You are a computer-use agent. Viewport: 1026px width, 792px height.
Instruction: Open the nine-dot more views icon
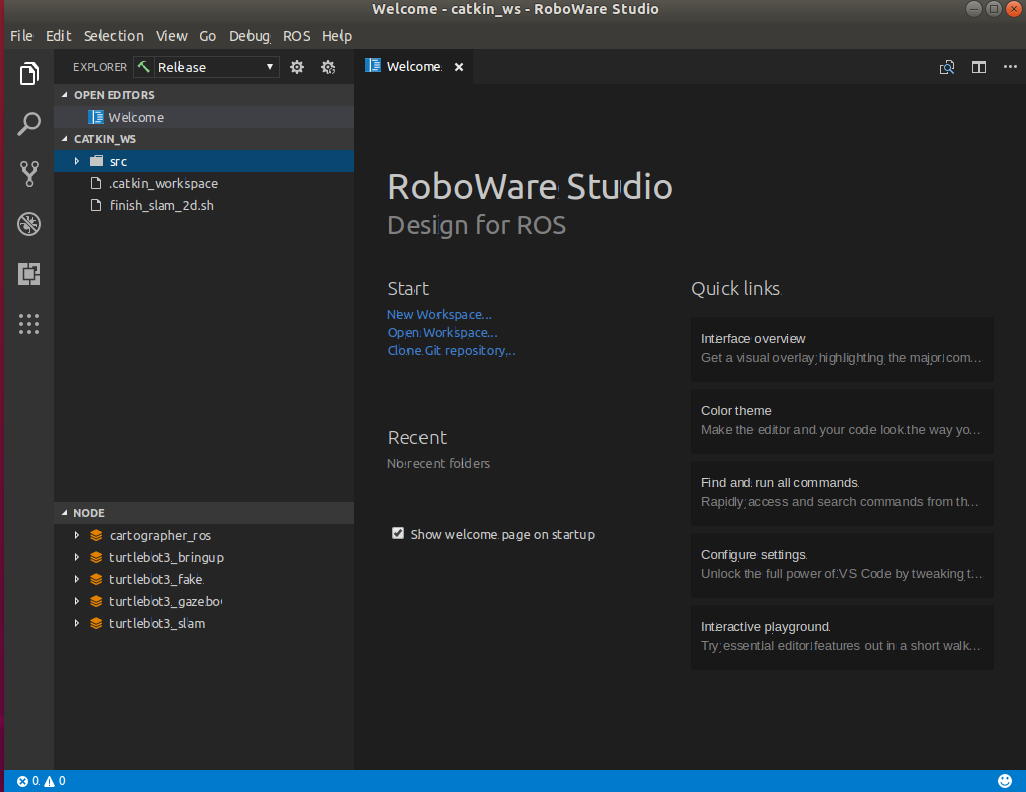[x=29, y=324]
